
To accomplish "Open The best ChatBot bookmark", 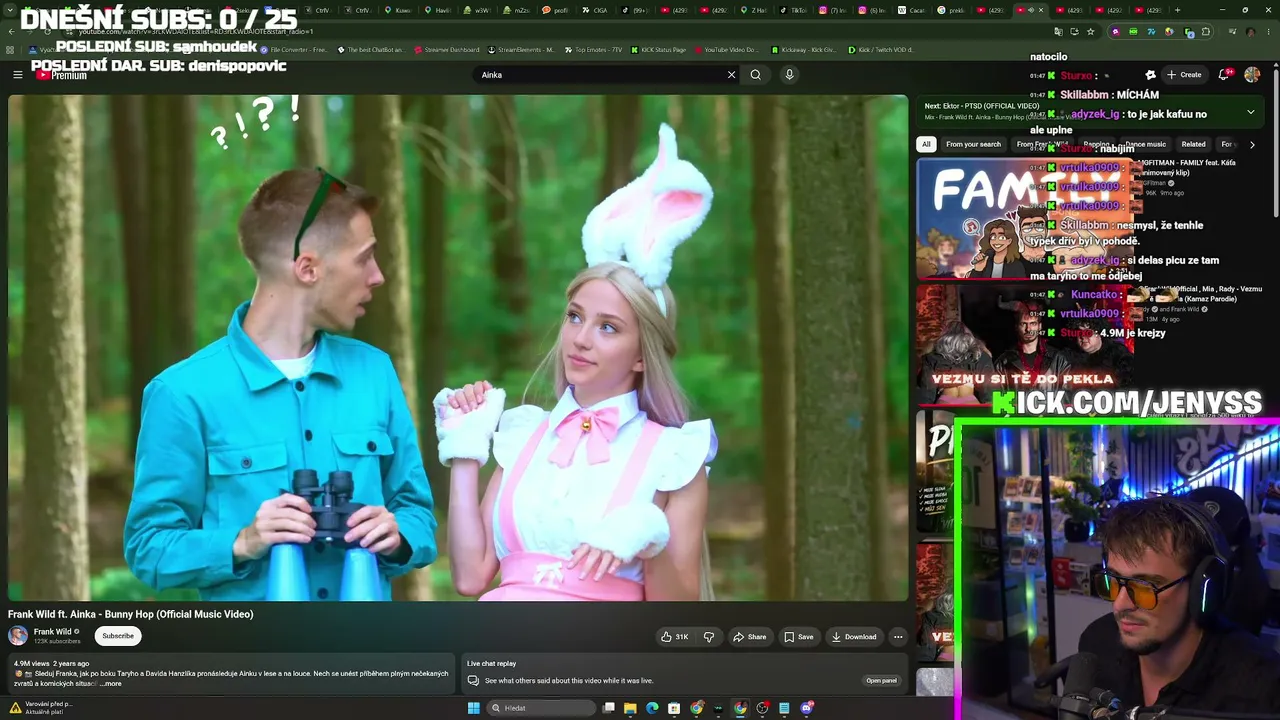I will [370, 49].
